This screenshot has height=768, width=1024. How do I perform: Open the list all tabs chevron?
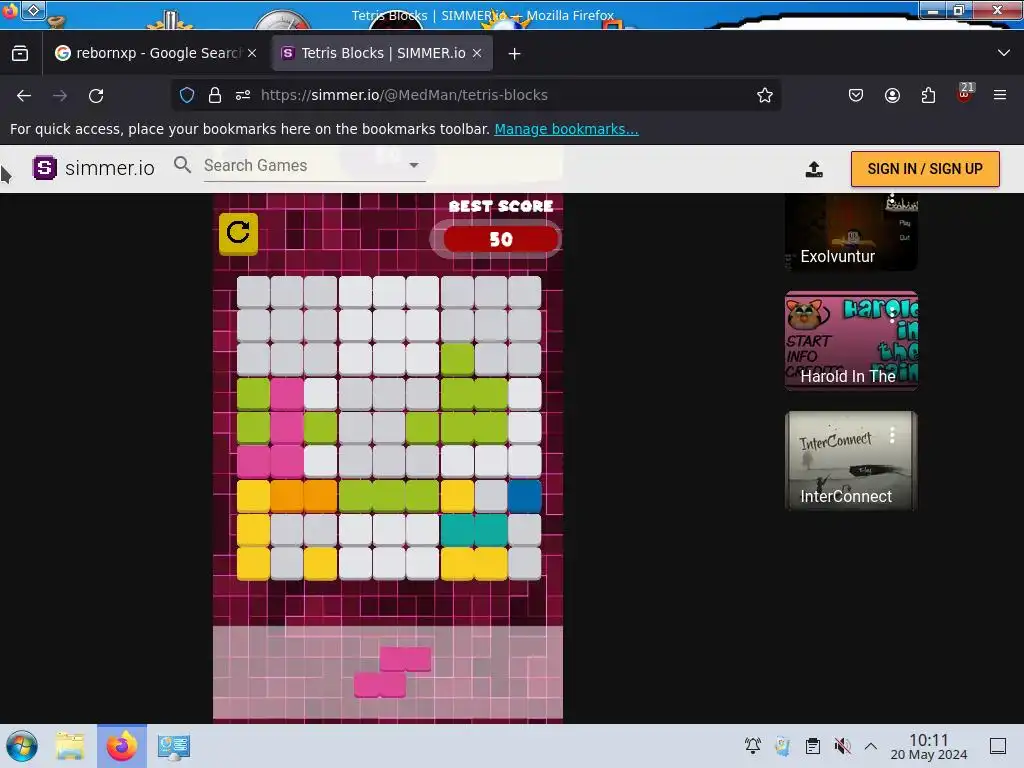point(1004,53)
